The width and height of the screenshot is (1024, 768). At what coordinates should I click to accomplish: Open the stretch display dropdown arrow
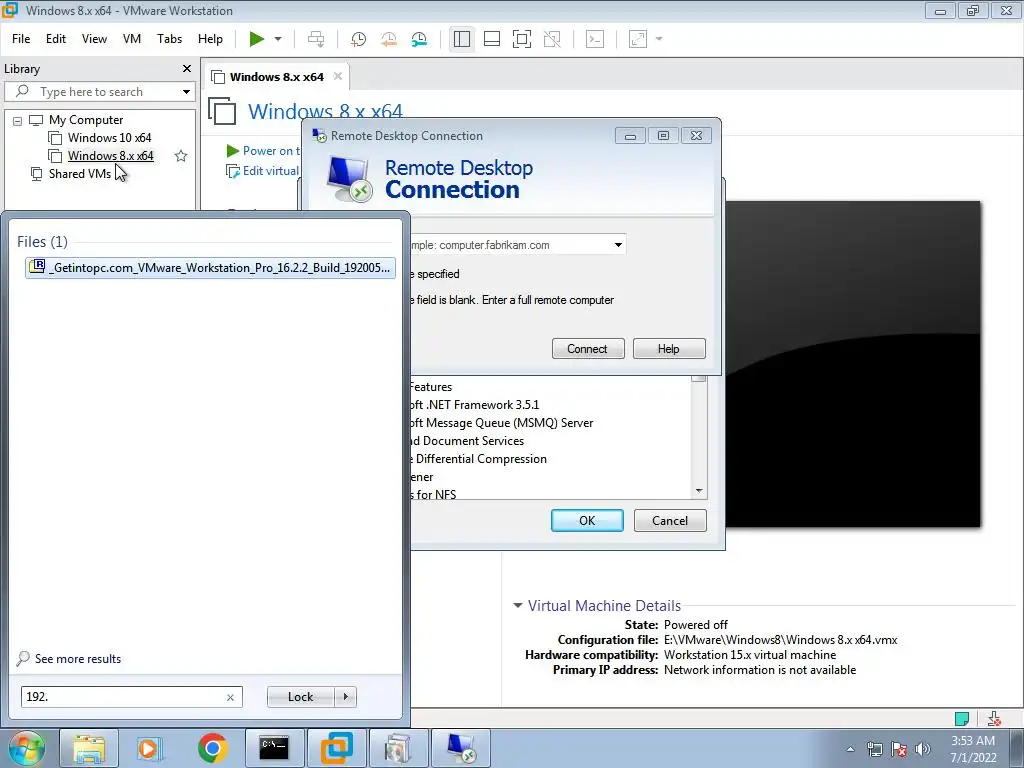pos(659,39)
